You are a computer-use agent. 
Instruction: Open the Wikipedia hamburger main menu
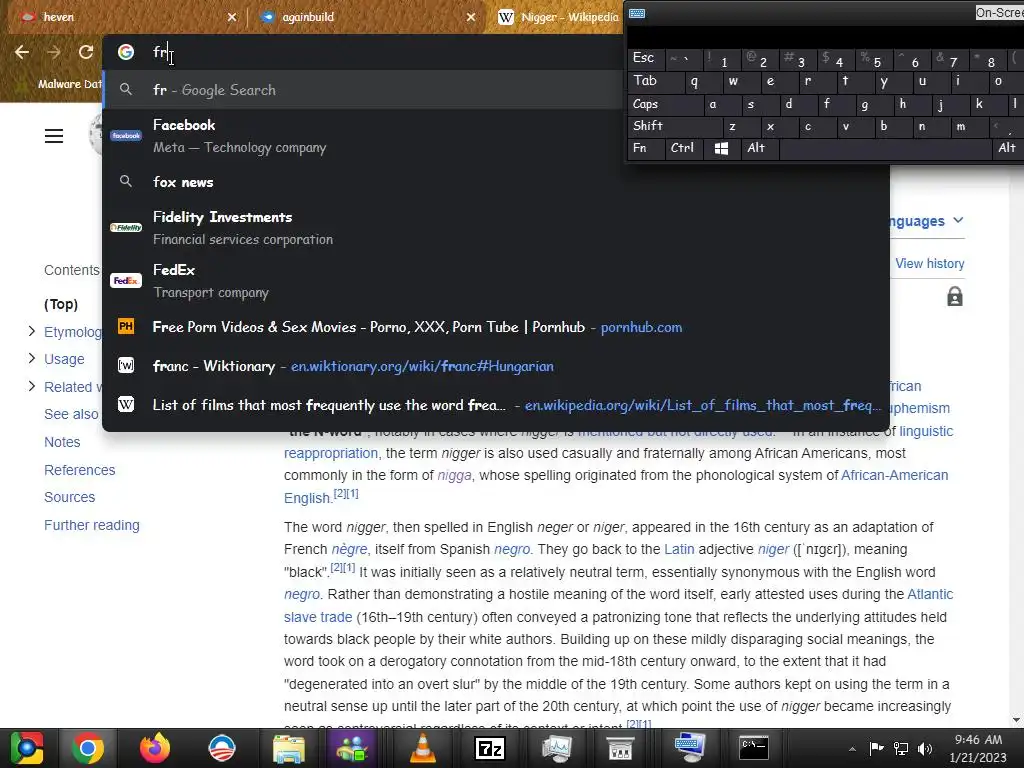pyautogui.click(x=54, y=136)
